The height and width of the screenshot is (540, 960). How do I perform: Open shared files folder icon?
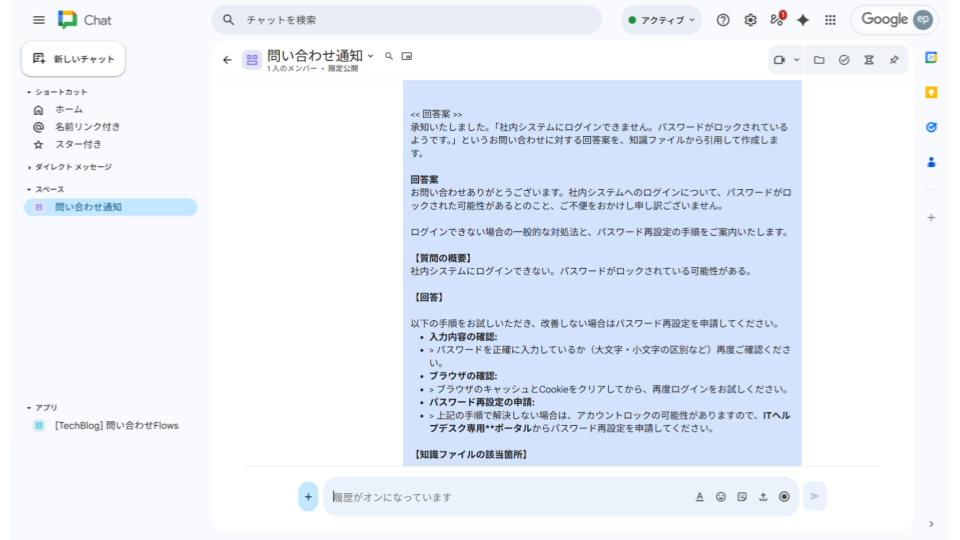(819, 60)
